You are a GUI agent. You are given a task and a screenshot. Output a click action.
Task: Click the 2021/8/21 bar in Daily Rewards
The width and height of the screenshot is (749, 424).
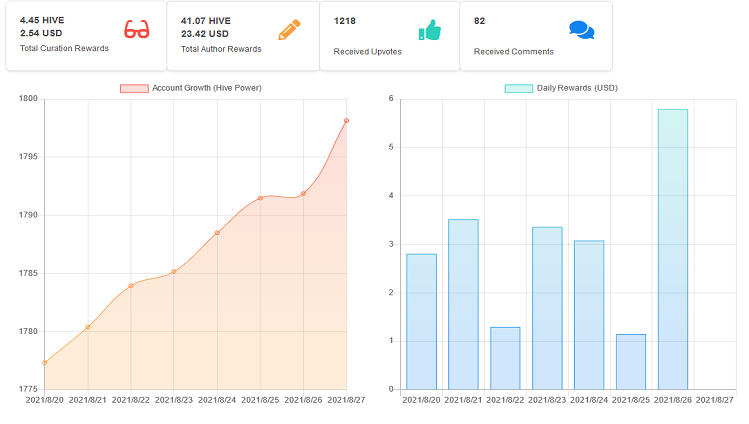463,305
